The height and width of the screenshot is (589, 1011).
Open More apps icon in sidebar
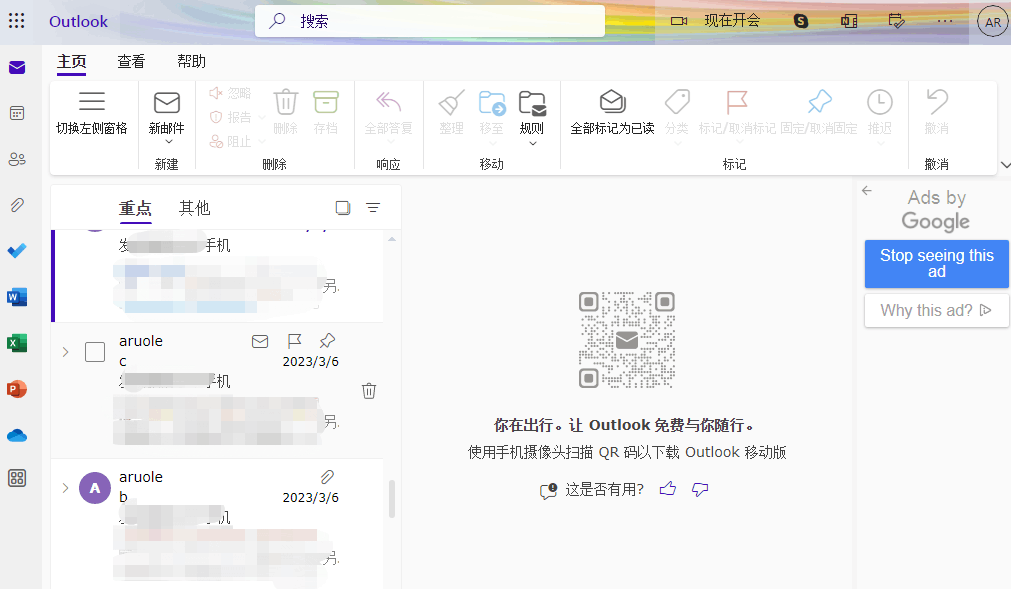pyautogui.click(x=17, y=478)
